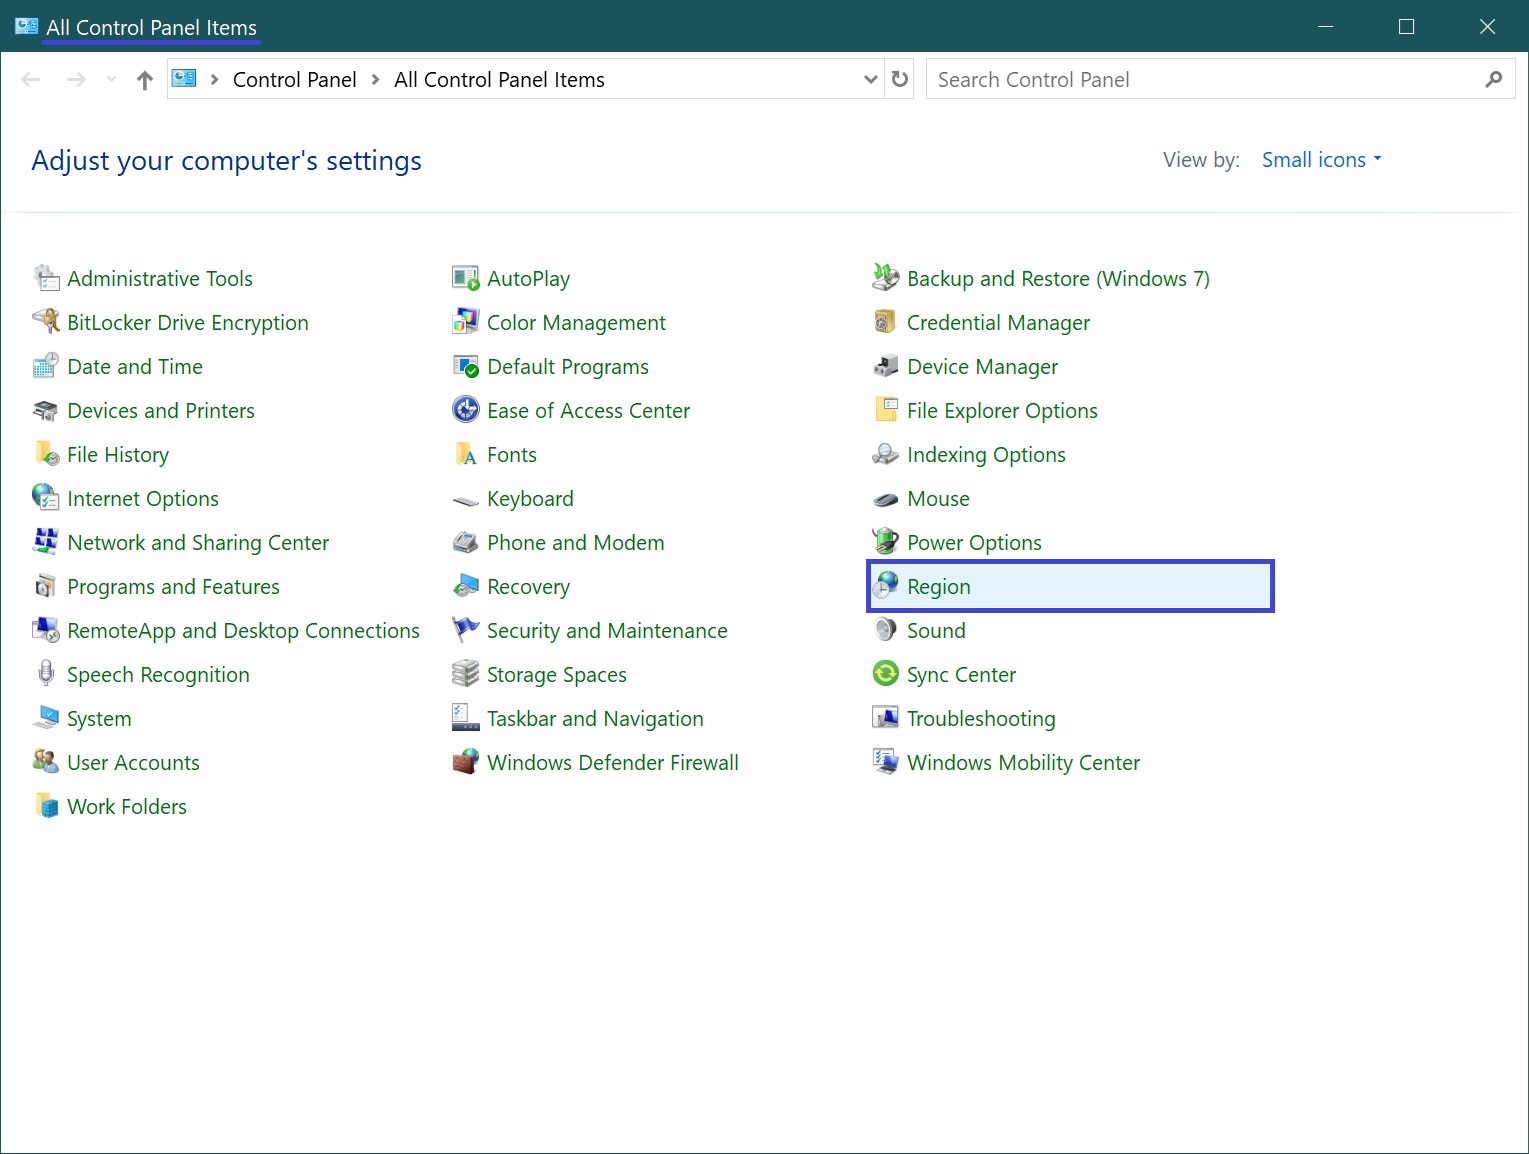The image size is (1529, 1154).
Task: Click the Internet Options globe icon
Action: tap(46, 498)
